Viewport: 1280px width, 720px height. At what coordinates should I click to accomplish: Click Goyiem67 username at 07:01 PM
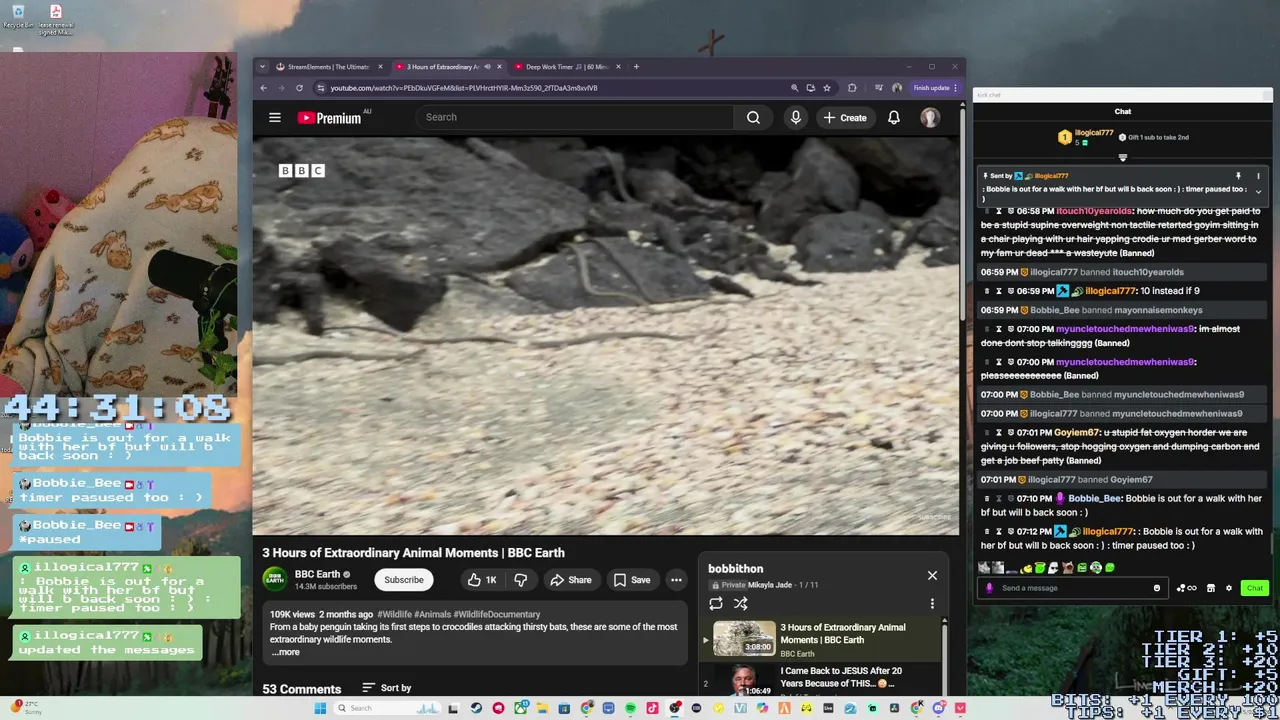1076,433
